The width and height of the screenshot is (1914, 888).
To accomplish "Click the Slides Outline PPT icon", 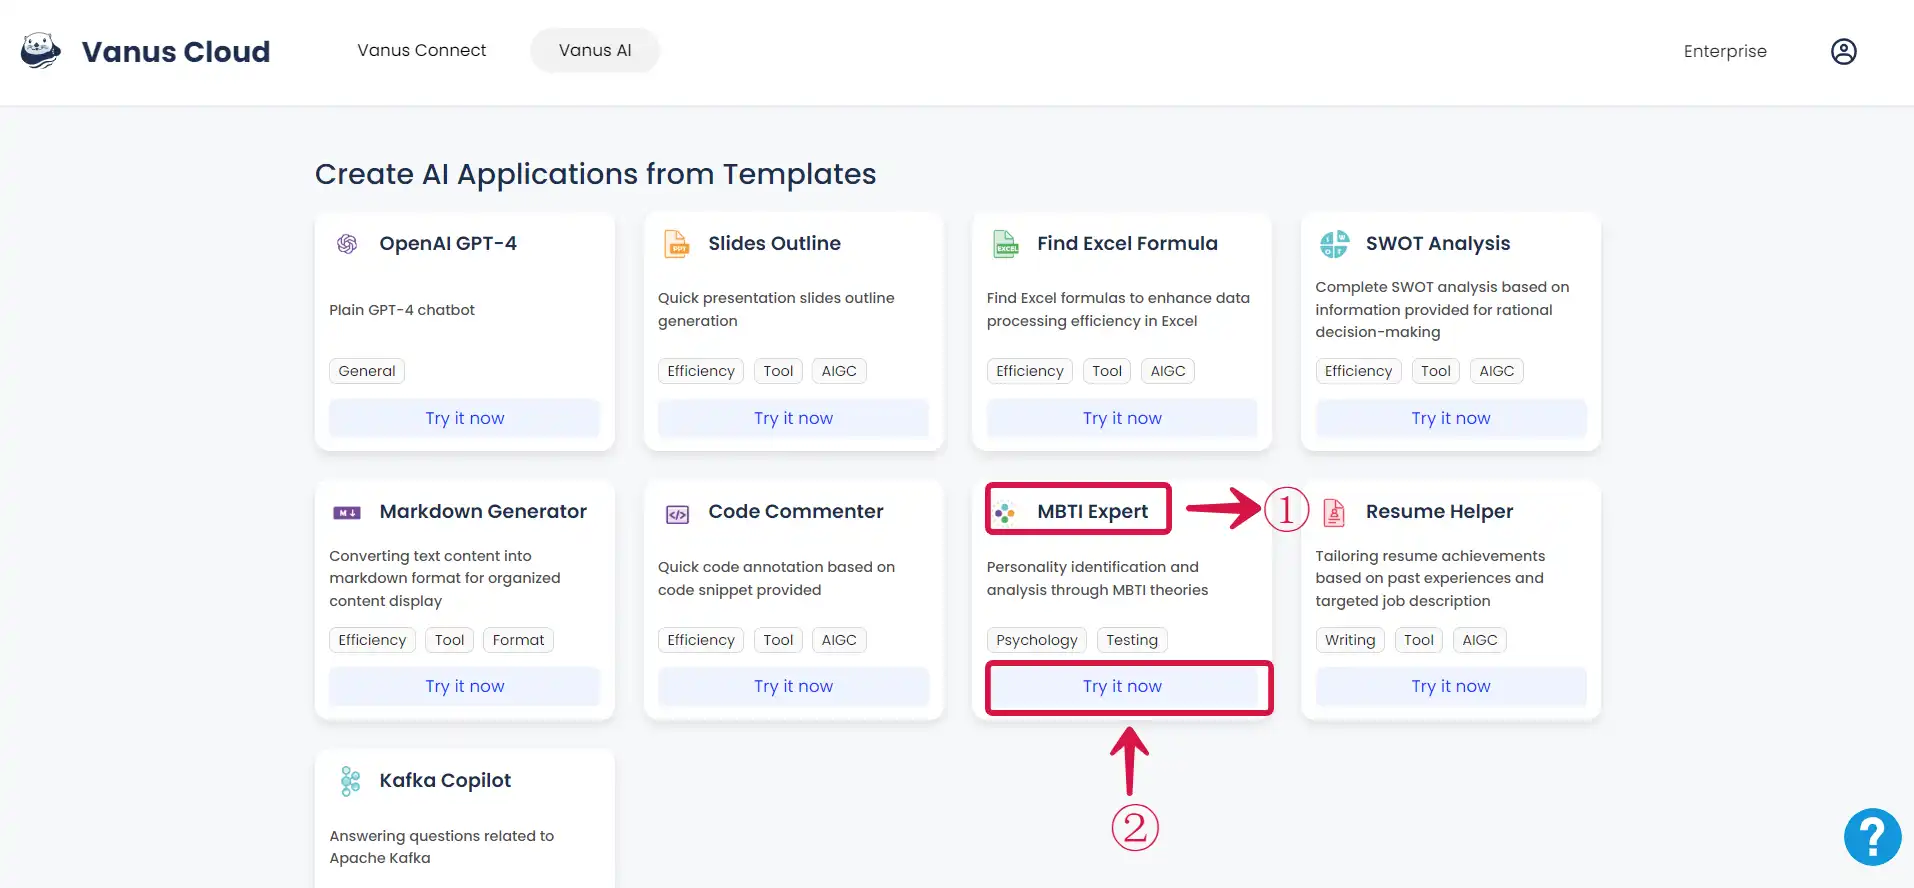I will click(x=677, y=244).
